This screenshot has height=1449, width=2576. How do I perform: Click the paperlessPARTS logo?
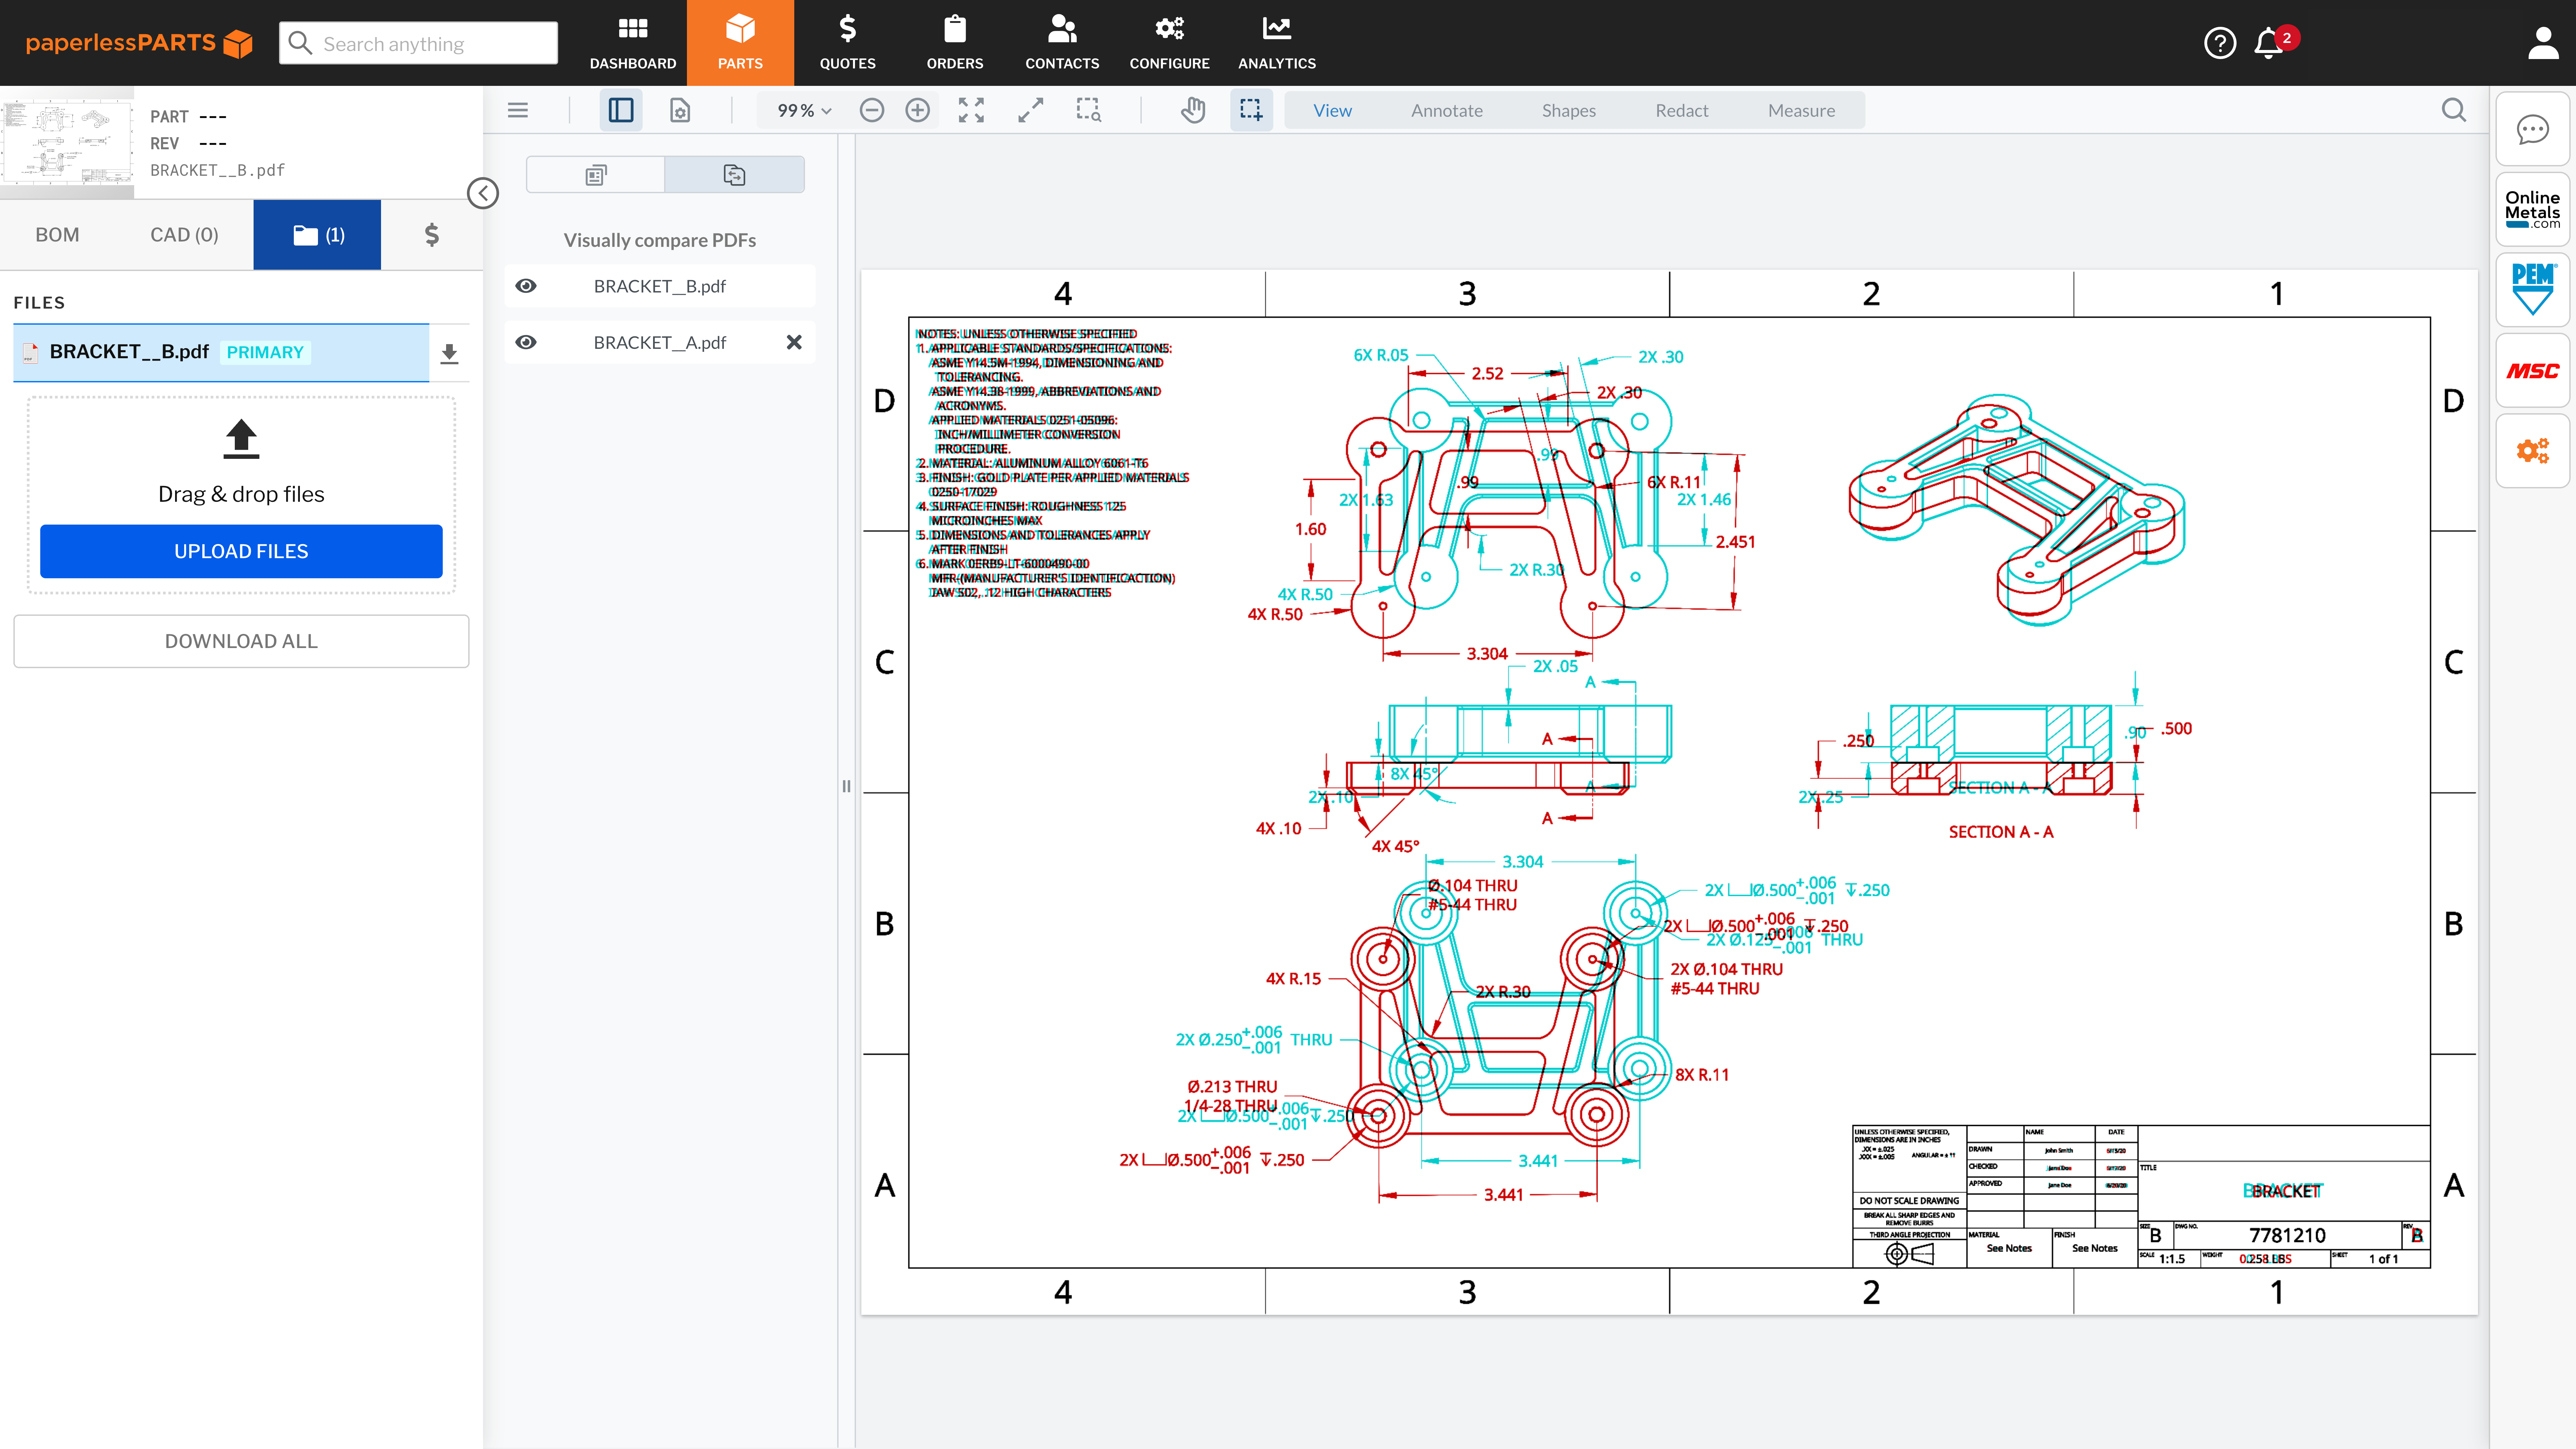point(139,43)
